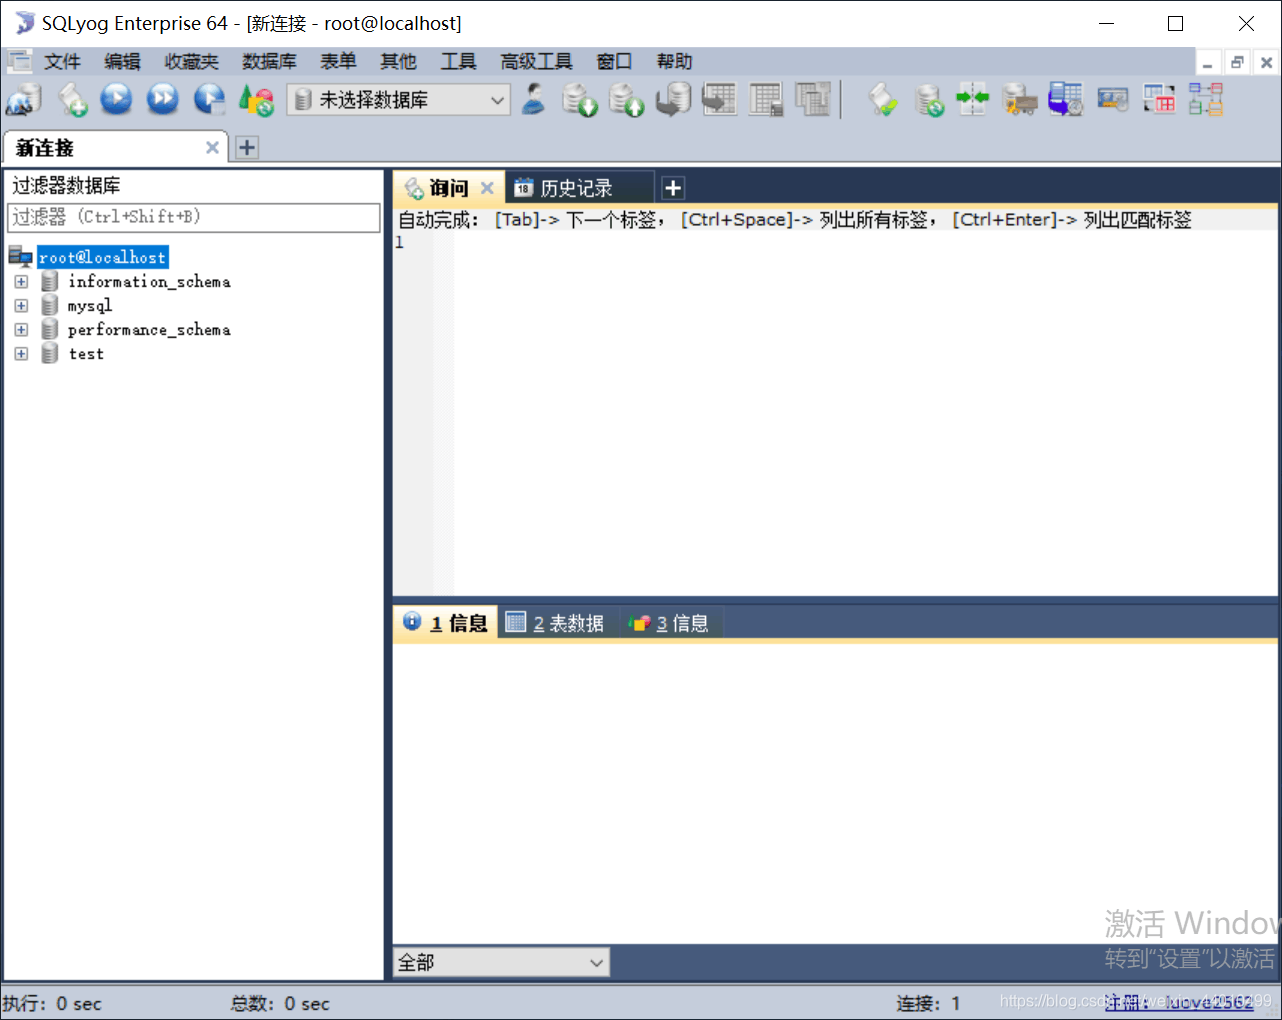Image resolution: width=1282 pixels, height=1020 pixels.
Task: Click the registration link in status bar
Action: [x=1180, y=1003]
